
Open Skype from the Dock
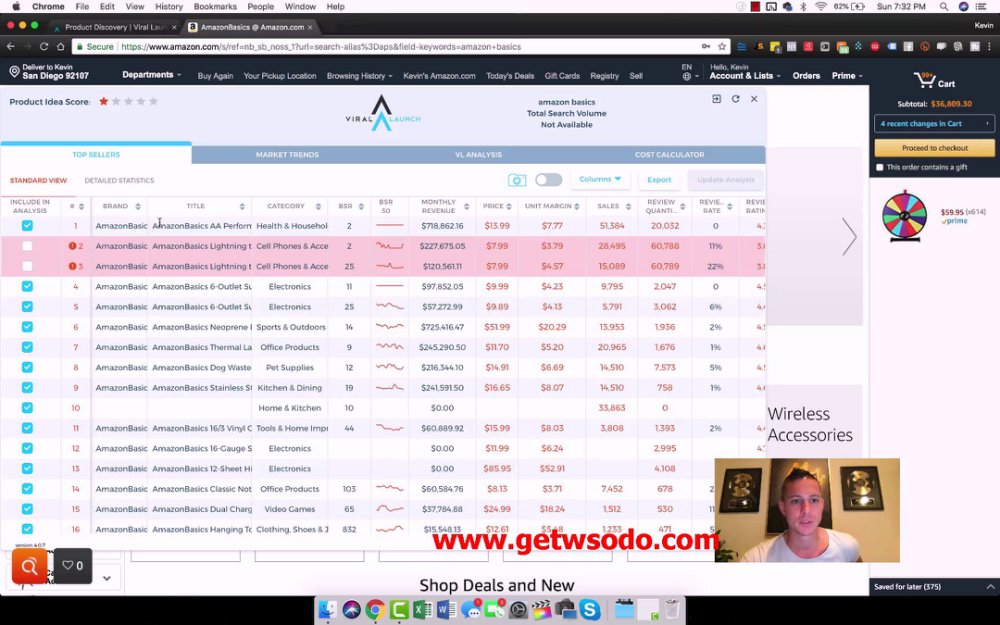(590, 610)
